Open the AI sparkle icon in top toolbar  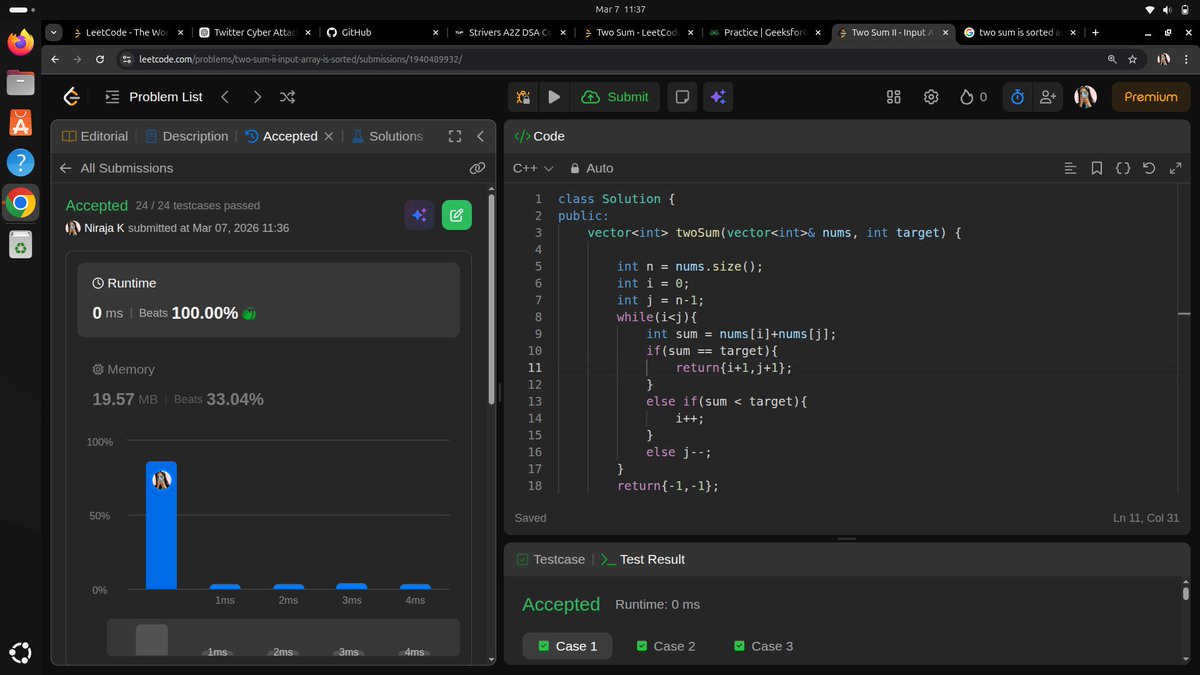point(717,97)
